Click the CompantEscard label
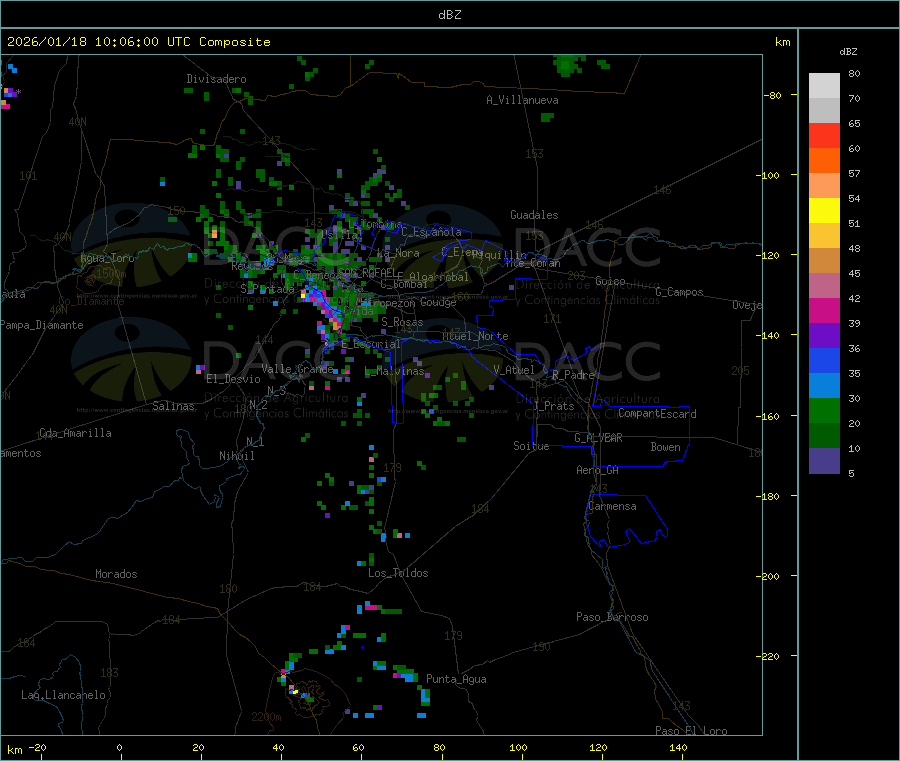900x761 pixels. coord(657,413)
